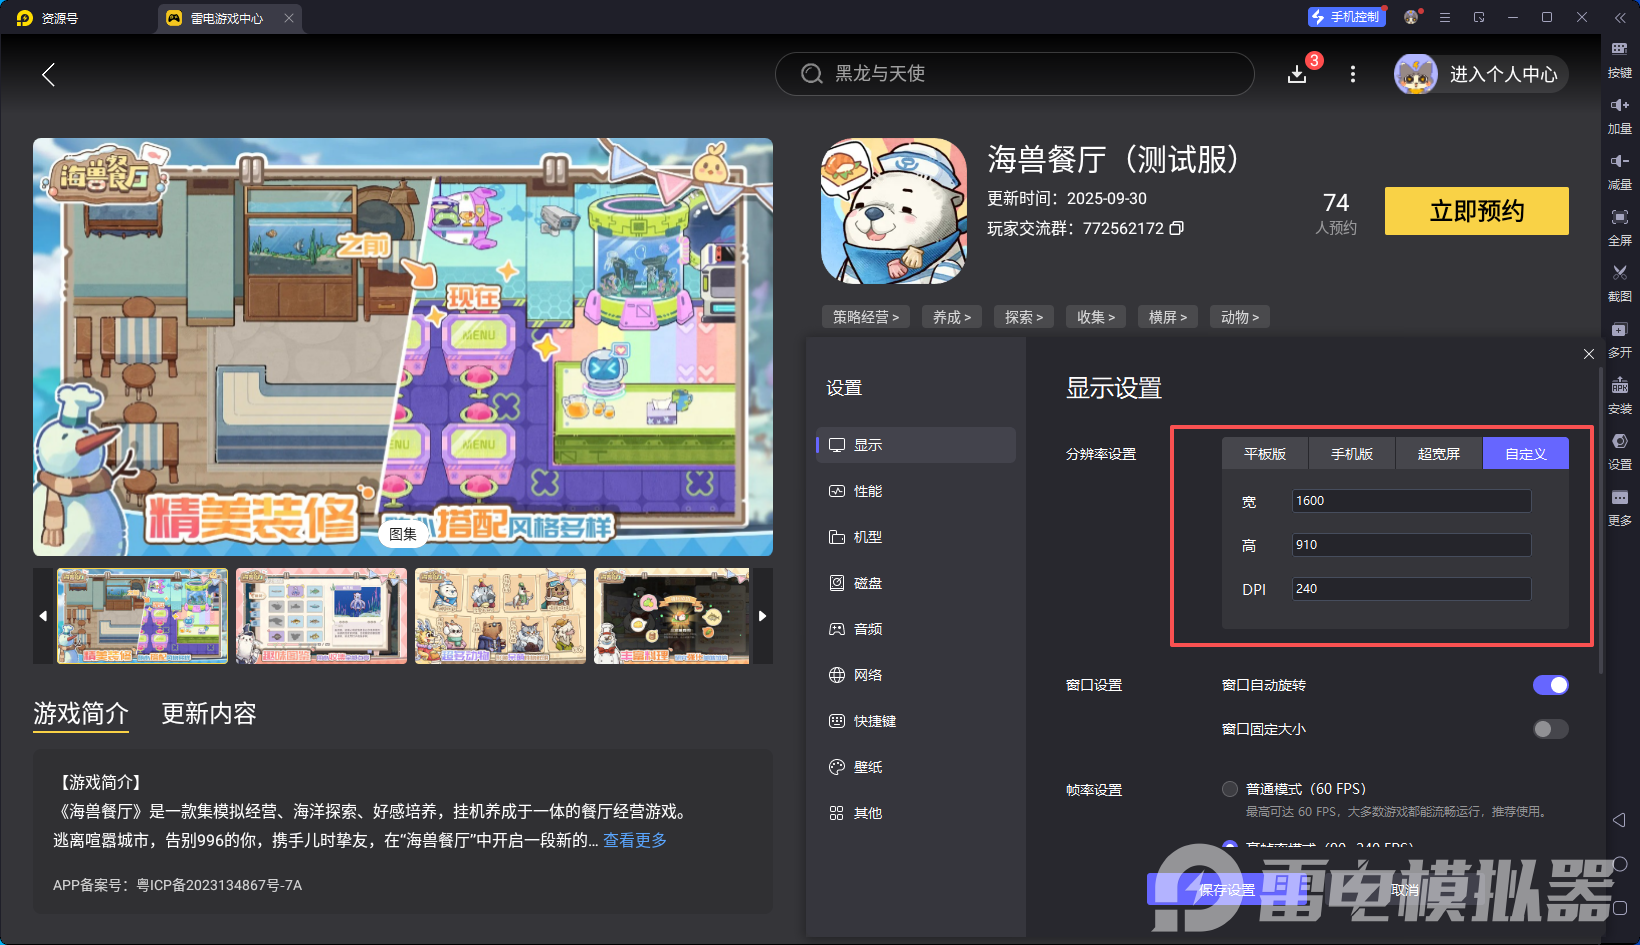Viewport: 1640px width, 945px height.
Task: Disable the 窗口自动旋转 toggle
Action: pos(1550,685)
